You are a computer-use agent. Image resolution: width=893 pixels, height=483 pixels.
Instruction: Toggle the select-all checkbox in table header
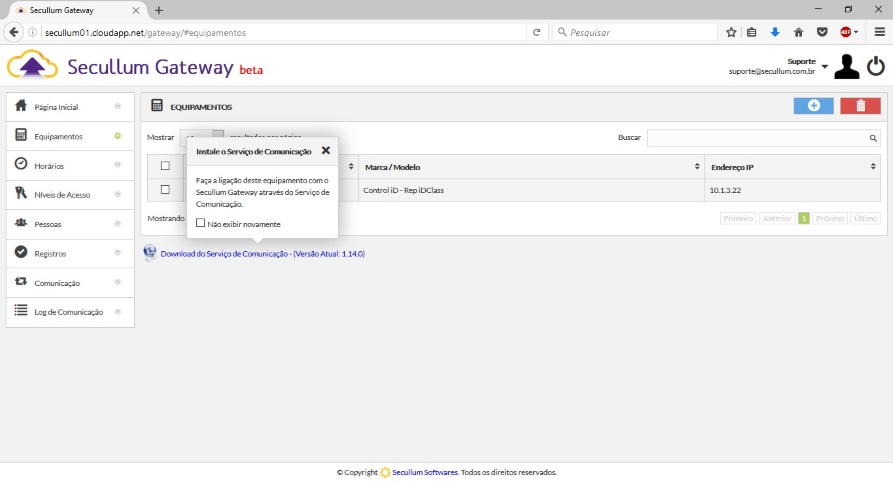166,166
